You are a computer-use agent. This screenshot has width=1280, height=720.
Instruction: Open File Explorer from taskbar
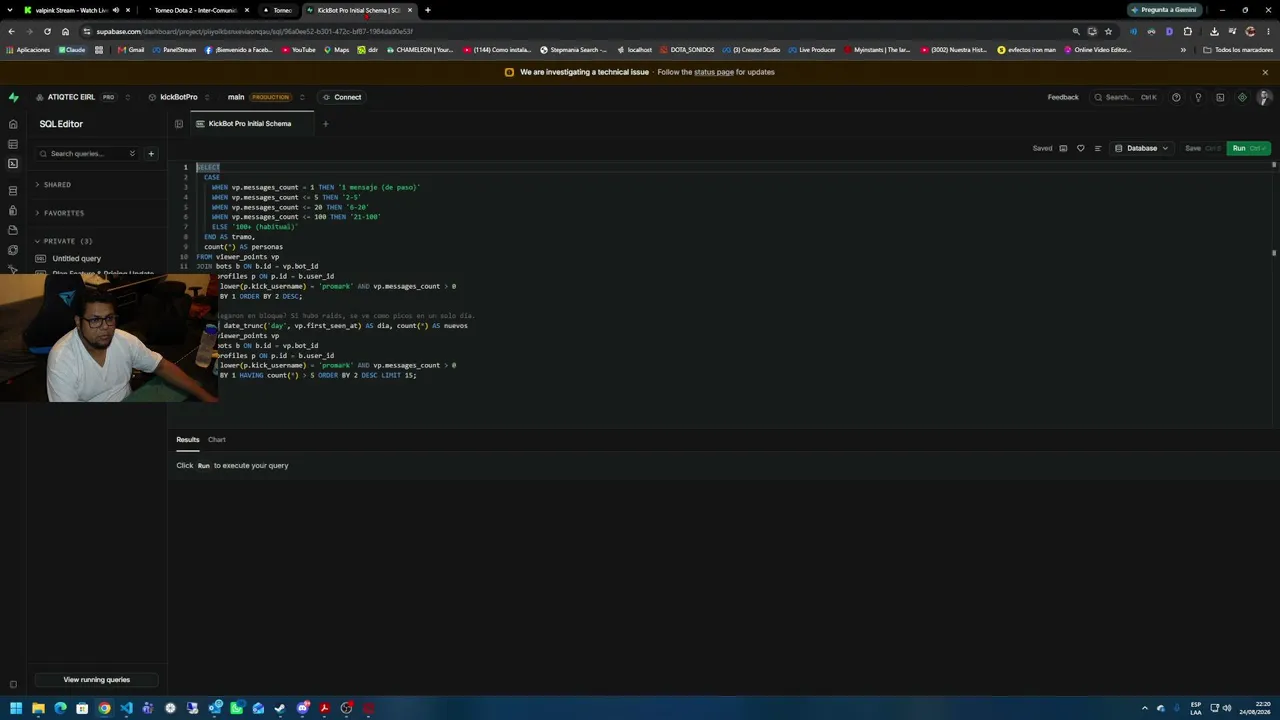coord(38,709)
